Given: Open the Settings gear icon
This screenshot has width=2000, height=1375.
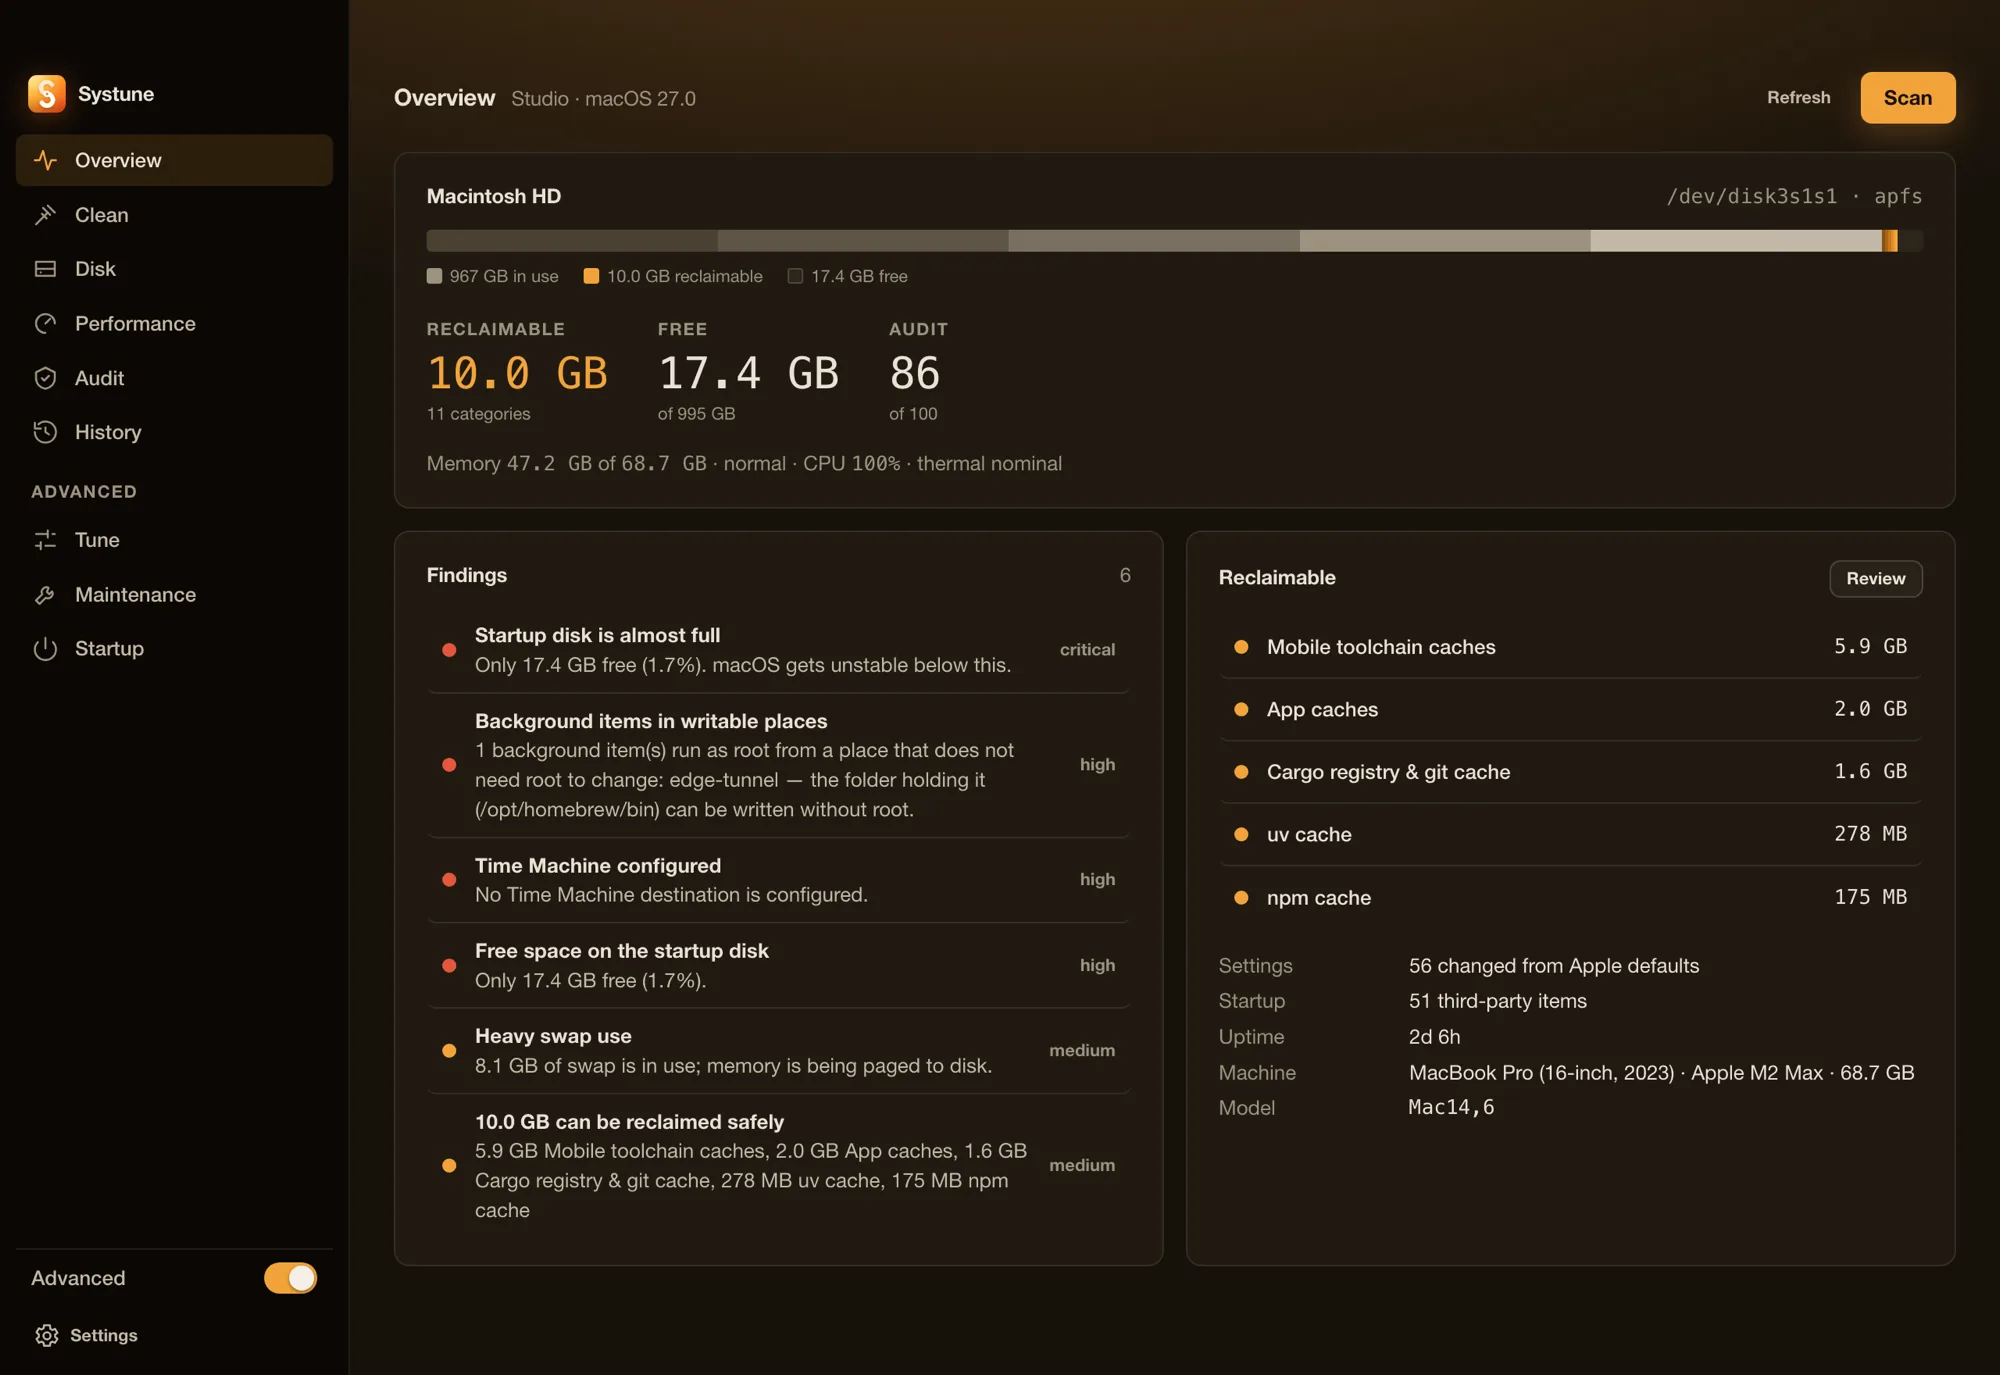Looking at the screenshot, I should coord(47,1336).
